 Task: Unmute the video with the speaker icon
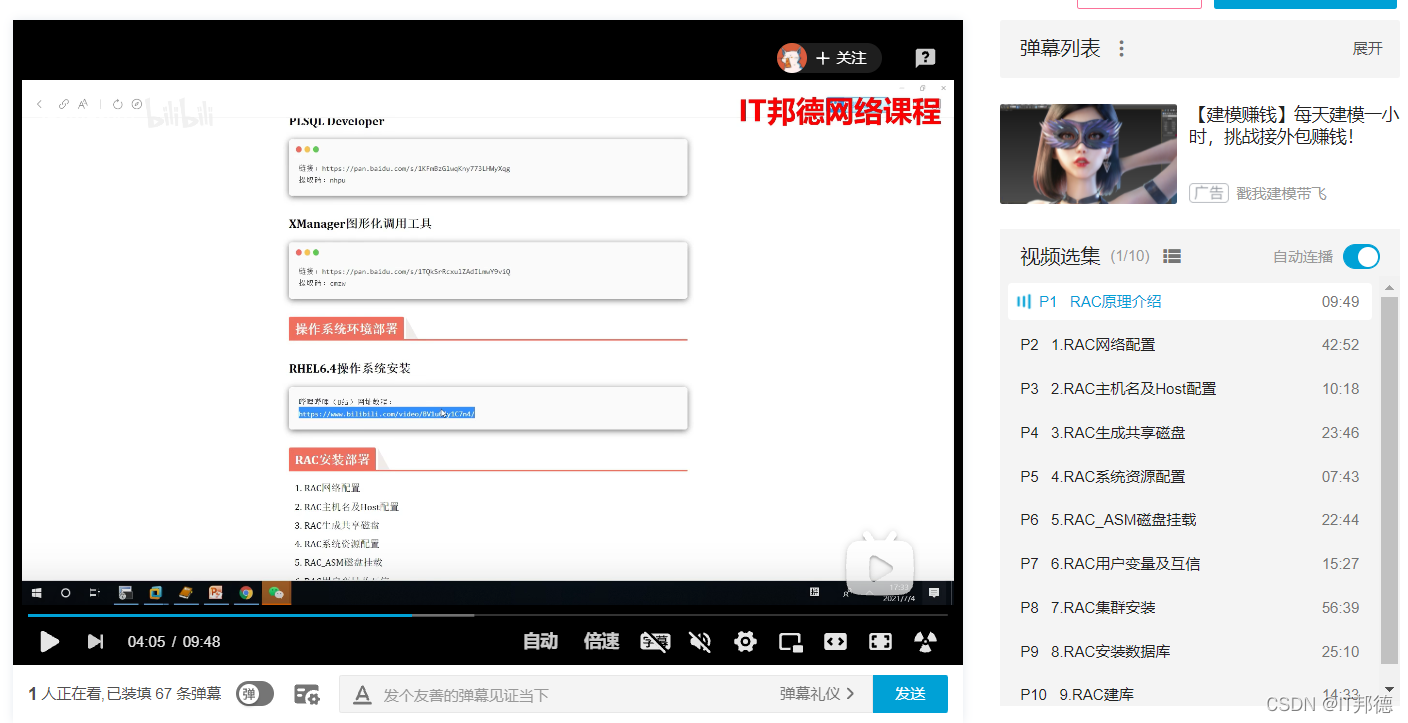pos(700,641)
